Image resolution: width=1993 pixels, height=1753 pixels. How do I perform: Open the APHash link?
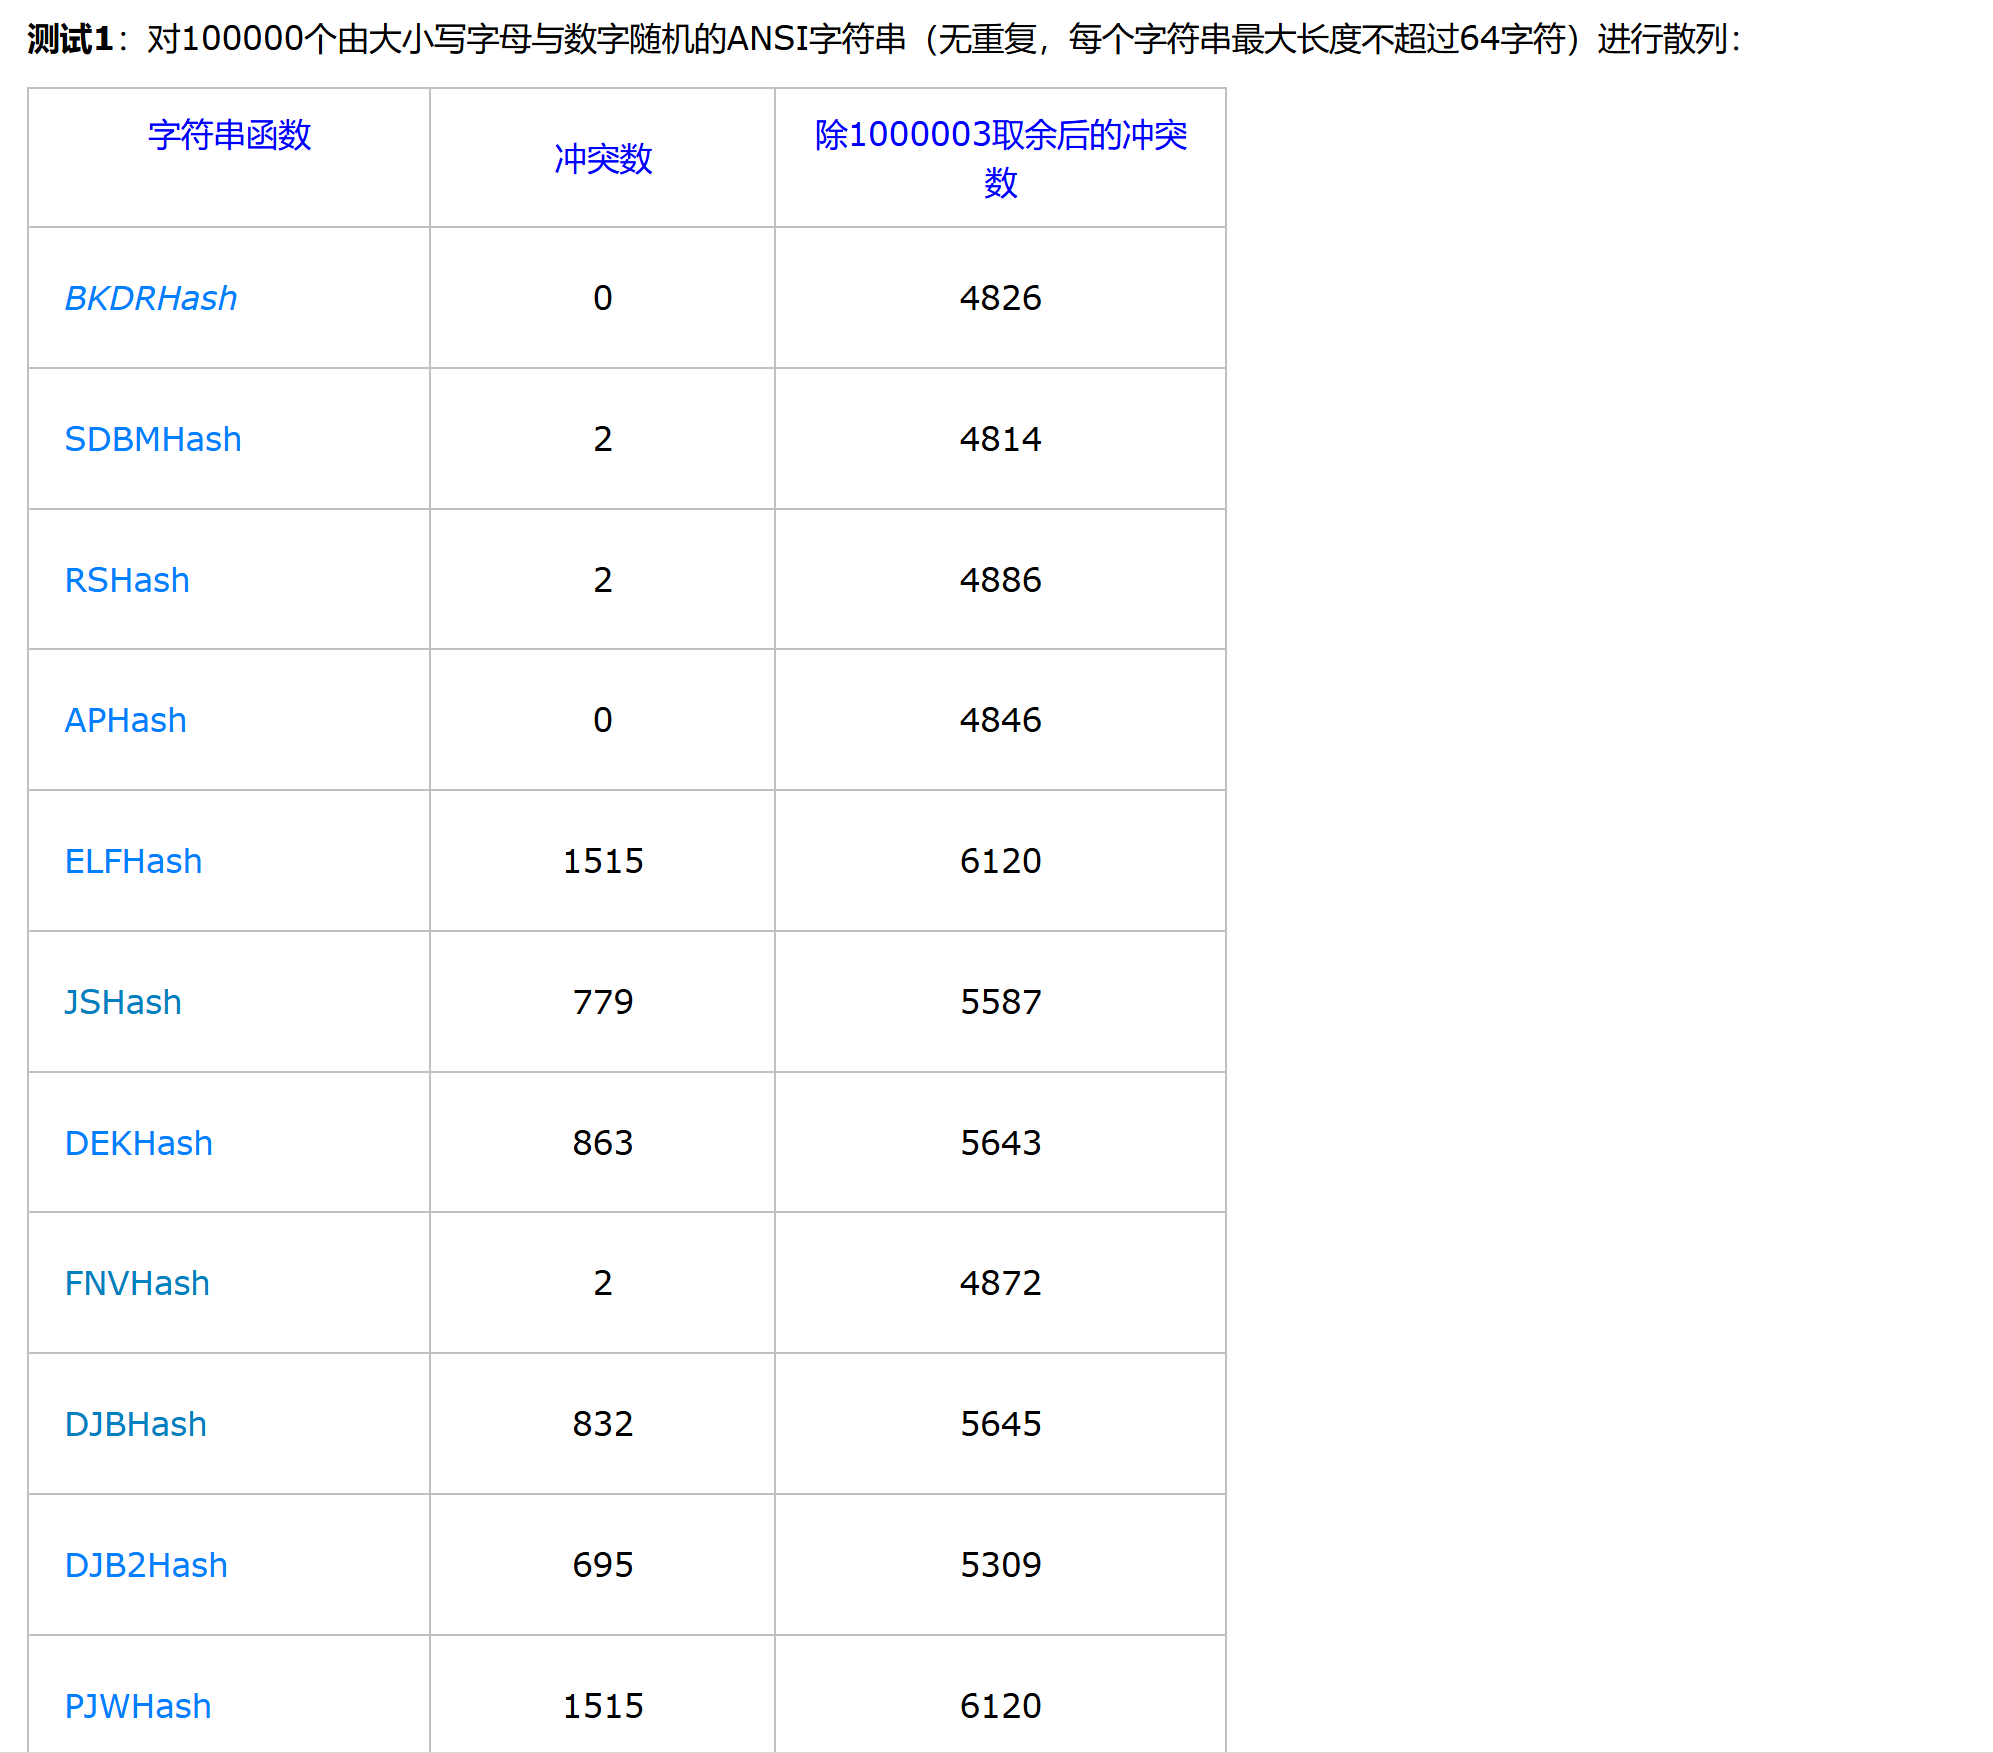pyautogui.click(x=126, y=720)
